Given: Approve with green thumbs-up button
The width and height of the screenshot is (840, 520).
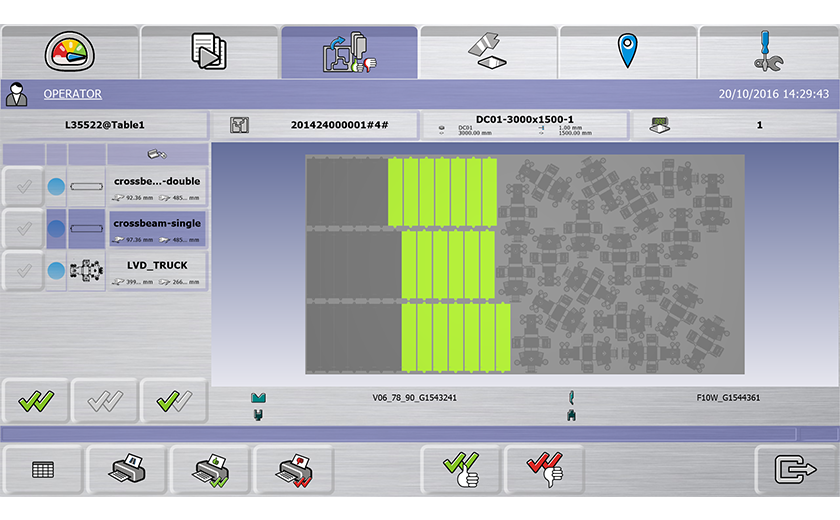Looking at the screenshot, I should [461, 470].
